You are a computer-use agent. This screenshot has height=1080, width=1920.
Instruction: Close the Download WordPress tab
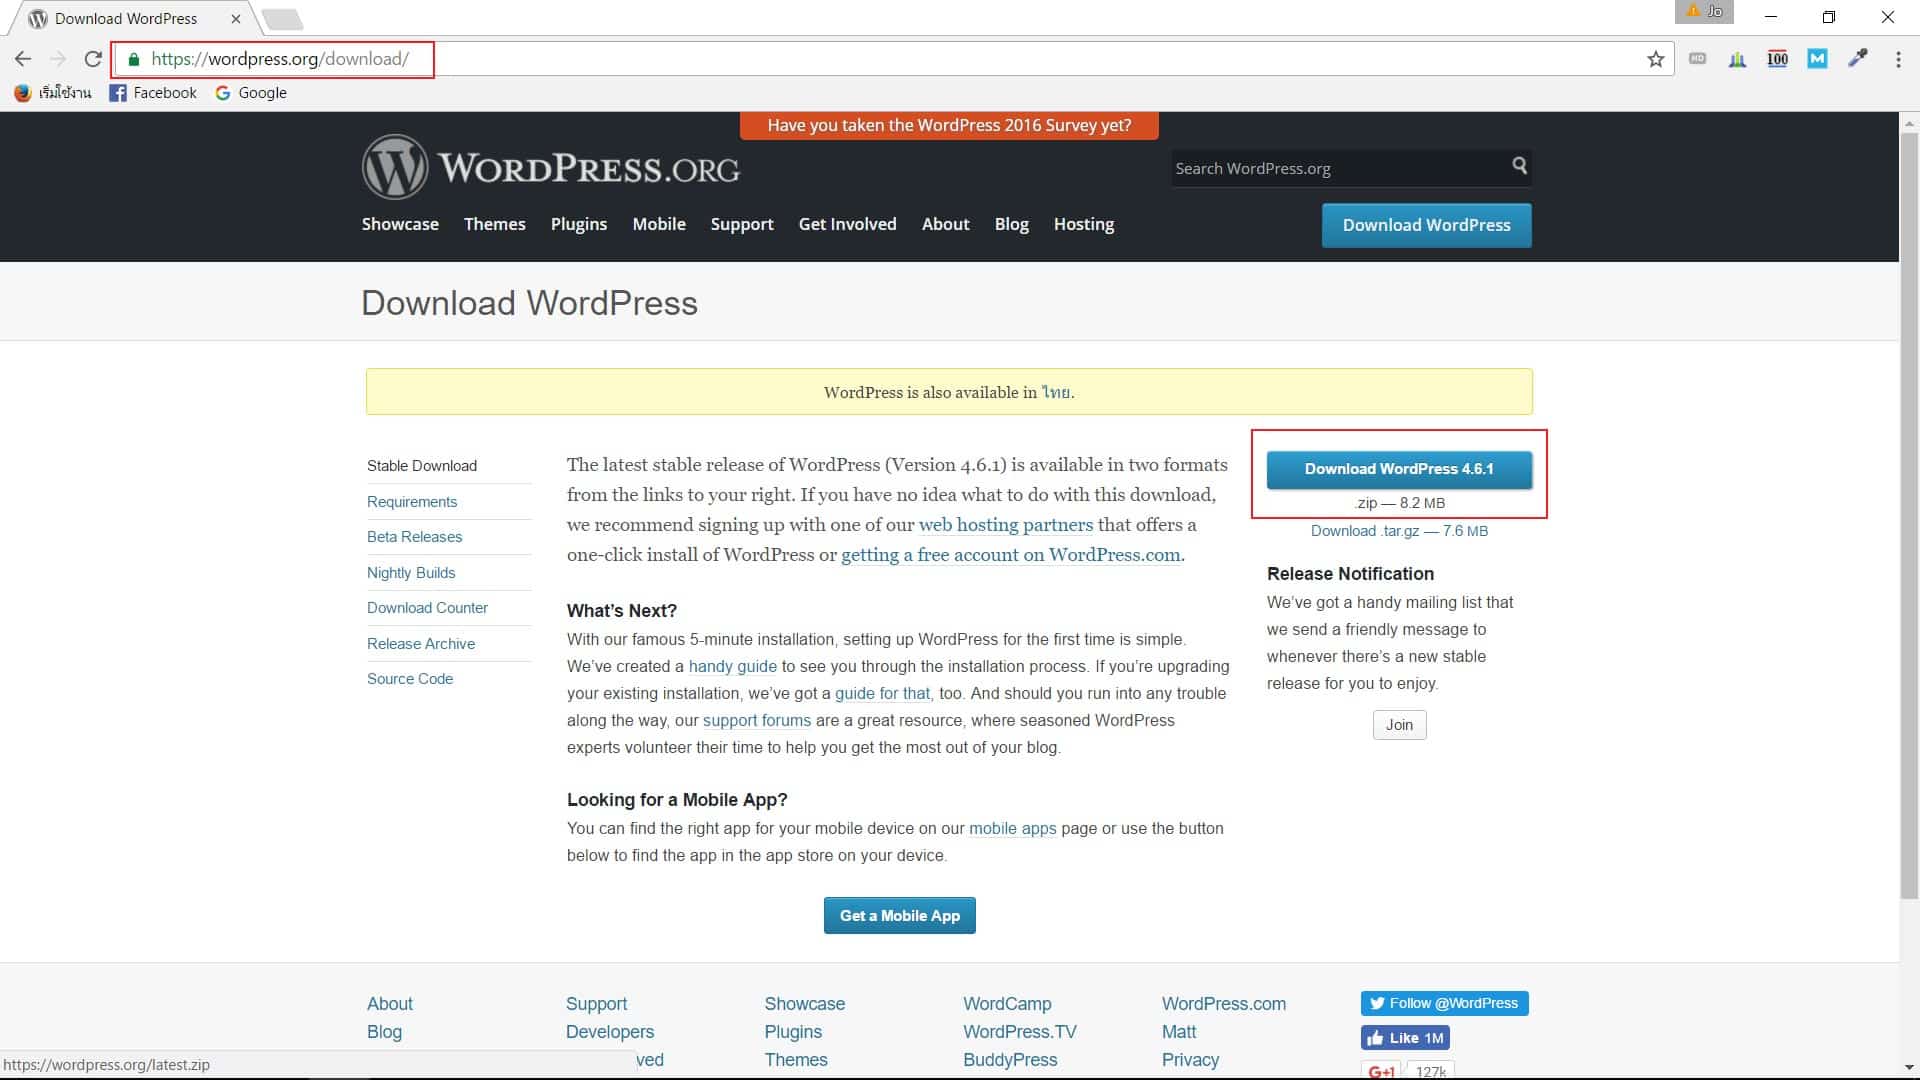[x=236, y=18]
